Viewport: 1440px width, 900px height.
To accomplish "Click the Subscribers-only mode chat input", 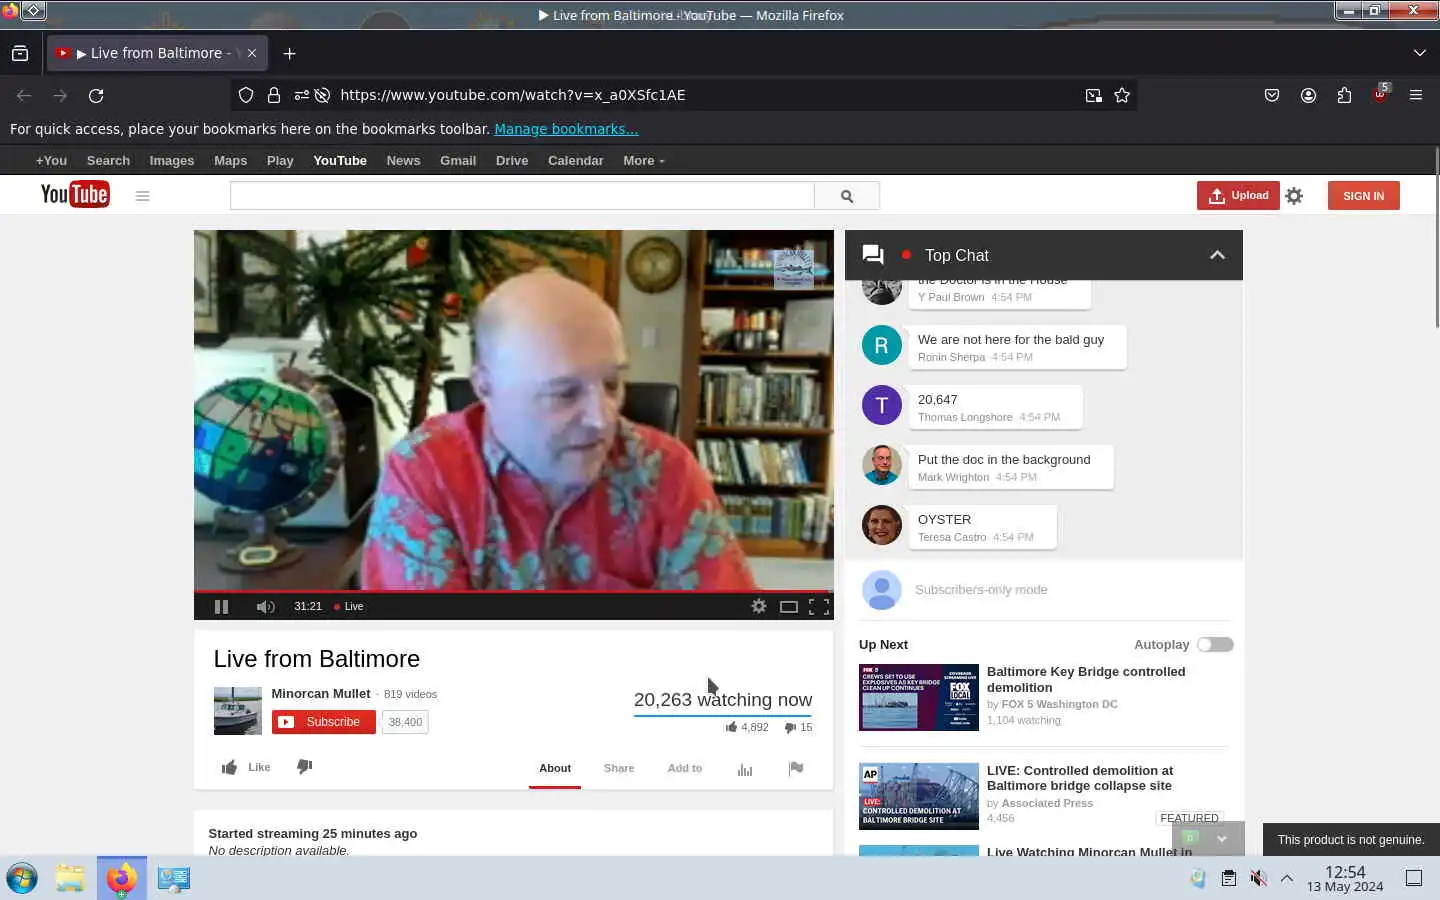I will pos(981,590).
